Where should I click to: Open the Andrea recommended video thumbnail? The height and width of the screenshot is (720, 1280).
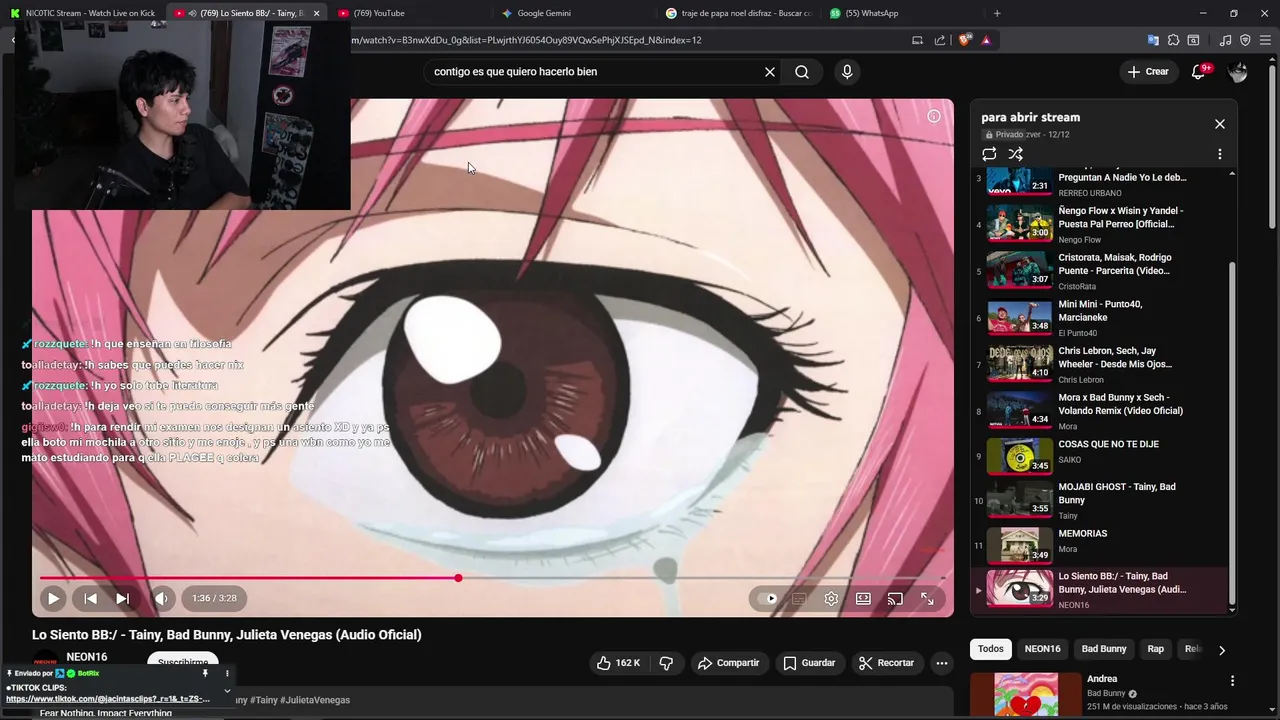1026,695
